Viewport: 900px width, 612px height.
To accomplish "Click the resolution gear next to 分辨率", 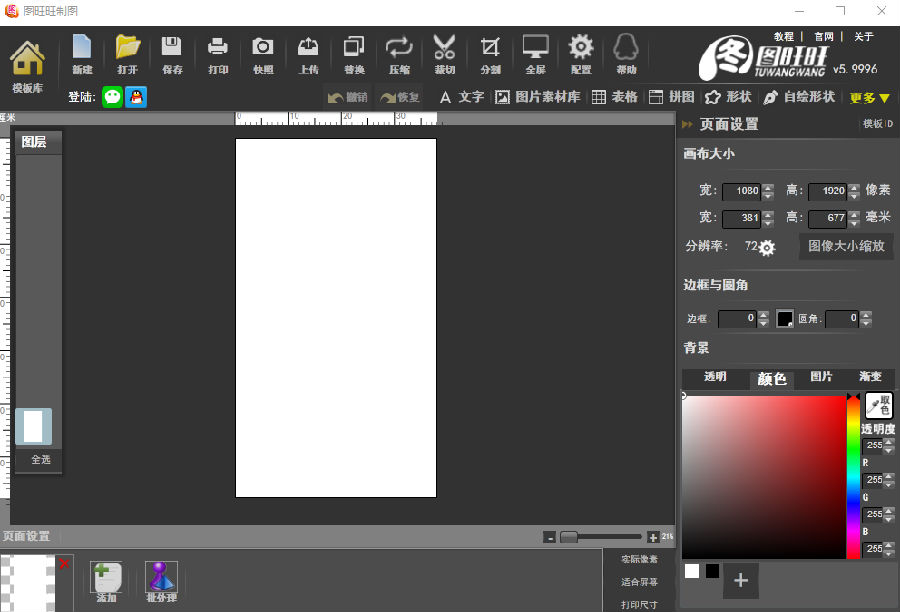I will pos(767,248).
